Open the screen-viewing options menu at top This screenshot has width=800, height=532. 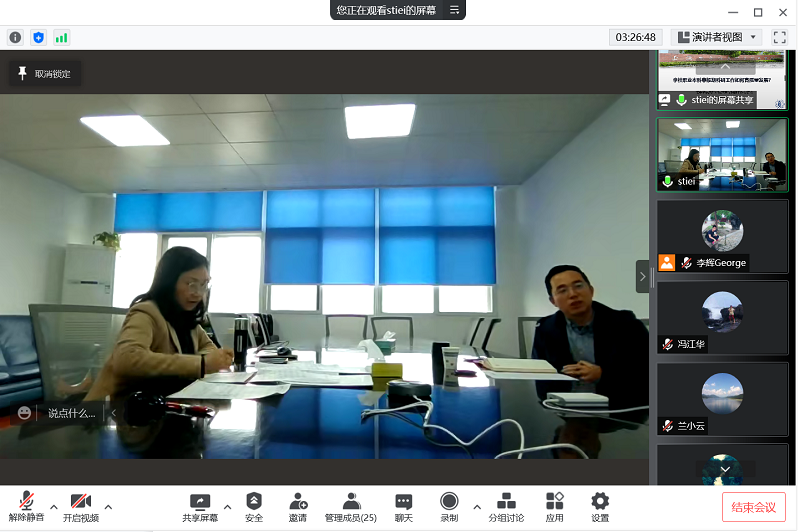coord(454,10)
